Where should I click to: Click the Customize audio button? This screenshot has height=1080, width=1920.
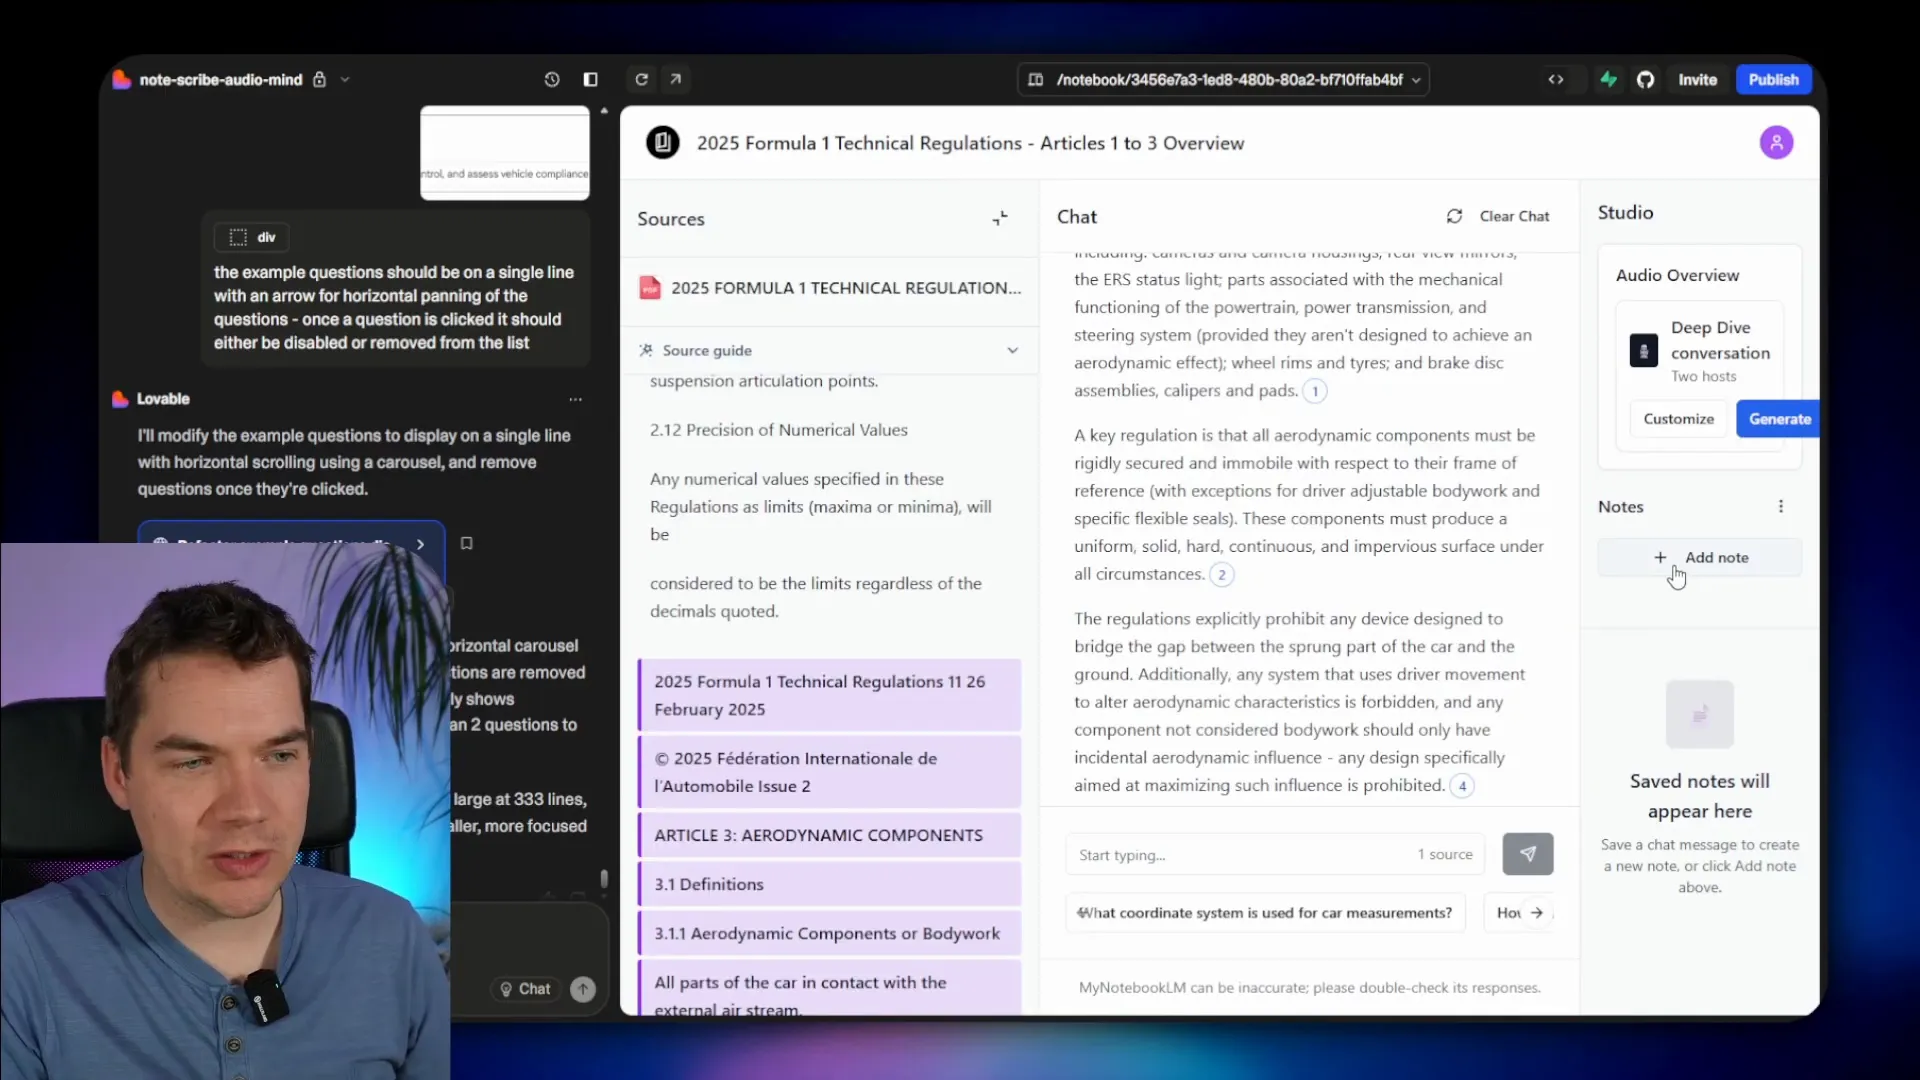pyautogui.click(x=1678, y=419)
